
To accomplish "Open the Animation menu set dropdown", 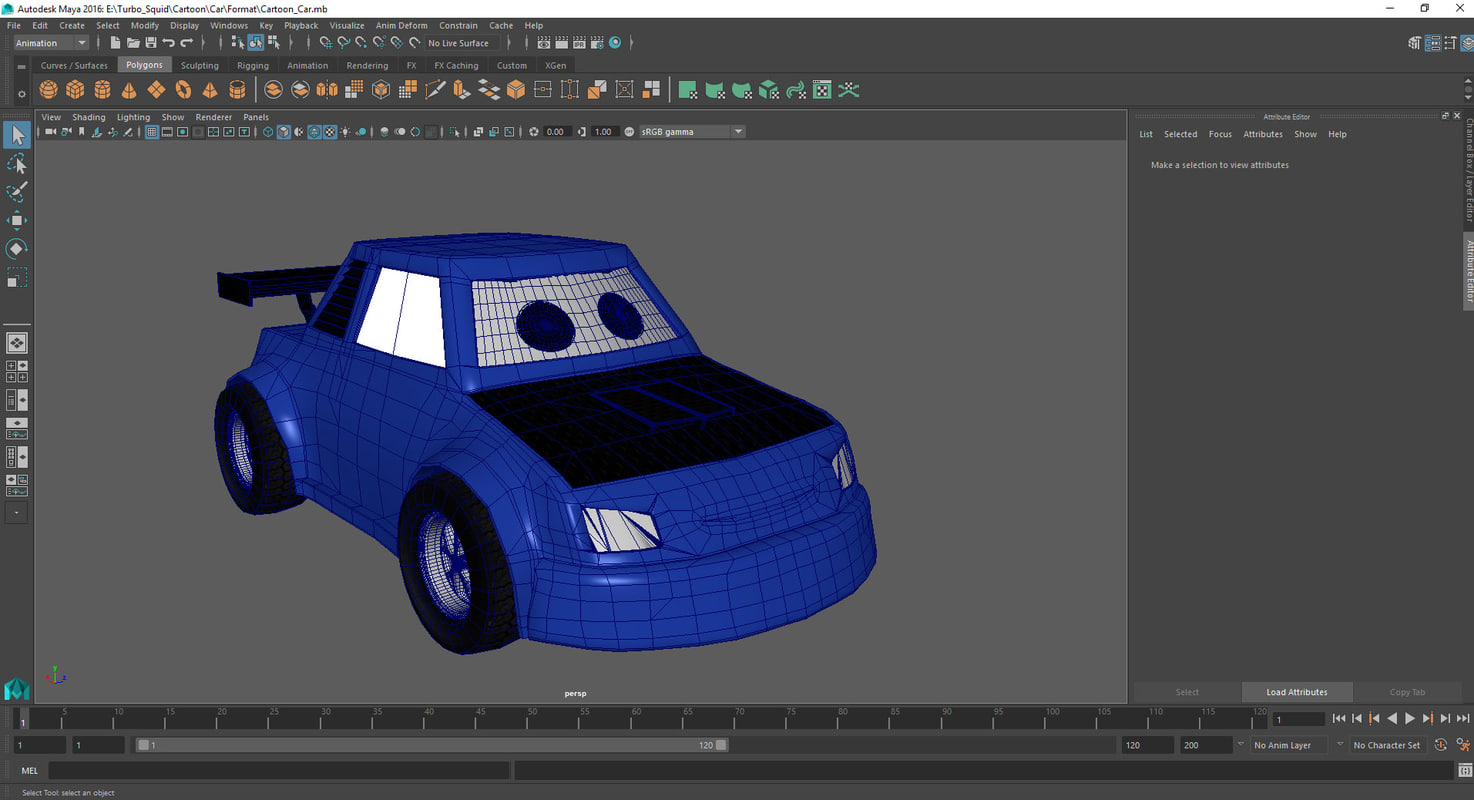I will click(x=50, y=42).
